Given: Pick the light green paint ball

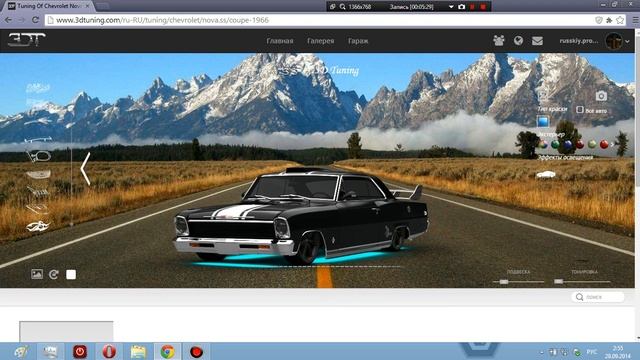Looking at the screenshot, I should pyautogui.click(x=592, y=144).
